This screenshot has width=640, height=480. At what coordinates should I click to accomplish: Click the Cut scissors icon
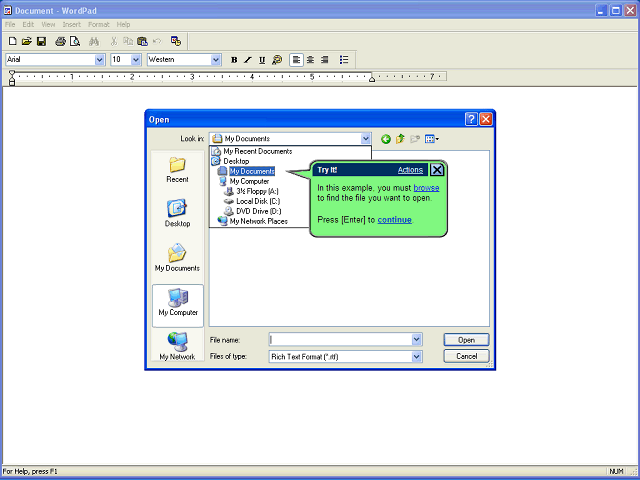(x=114, y=41)
